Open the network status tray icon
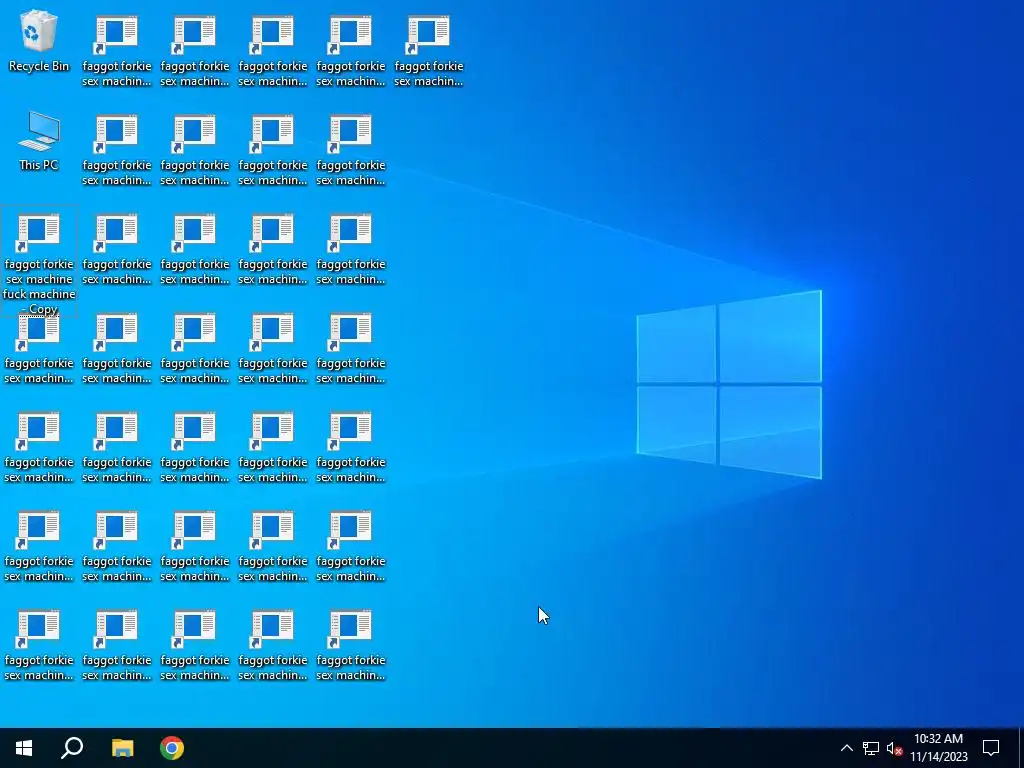 (871, 748)
